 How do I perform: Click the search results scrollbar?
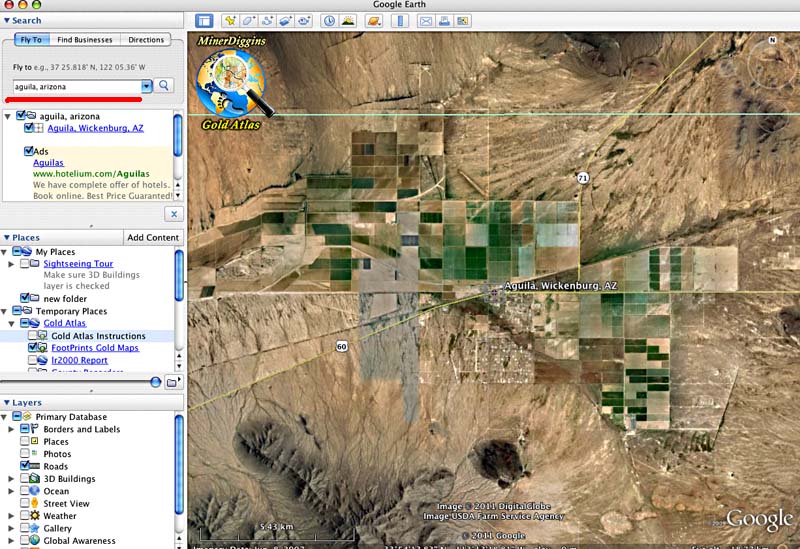click(x=178, y=136)
